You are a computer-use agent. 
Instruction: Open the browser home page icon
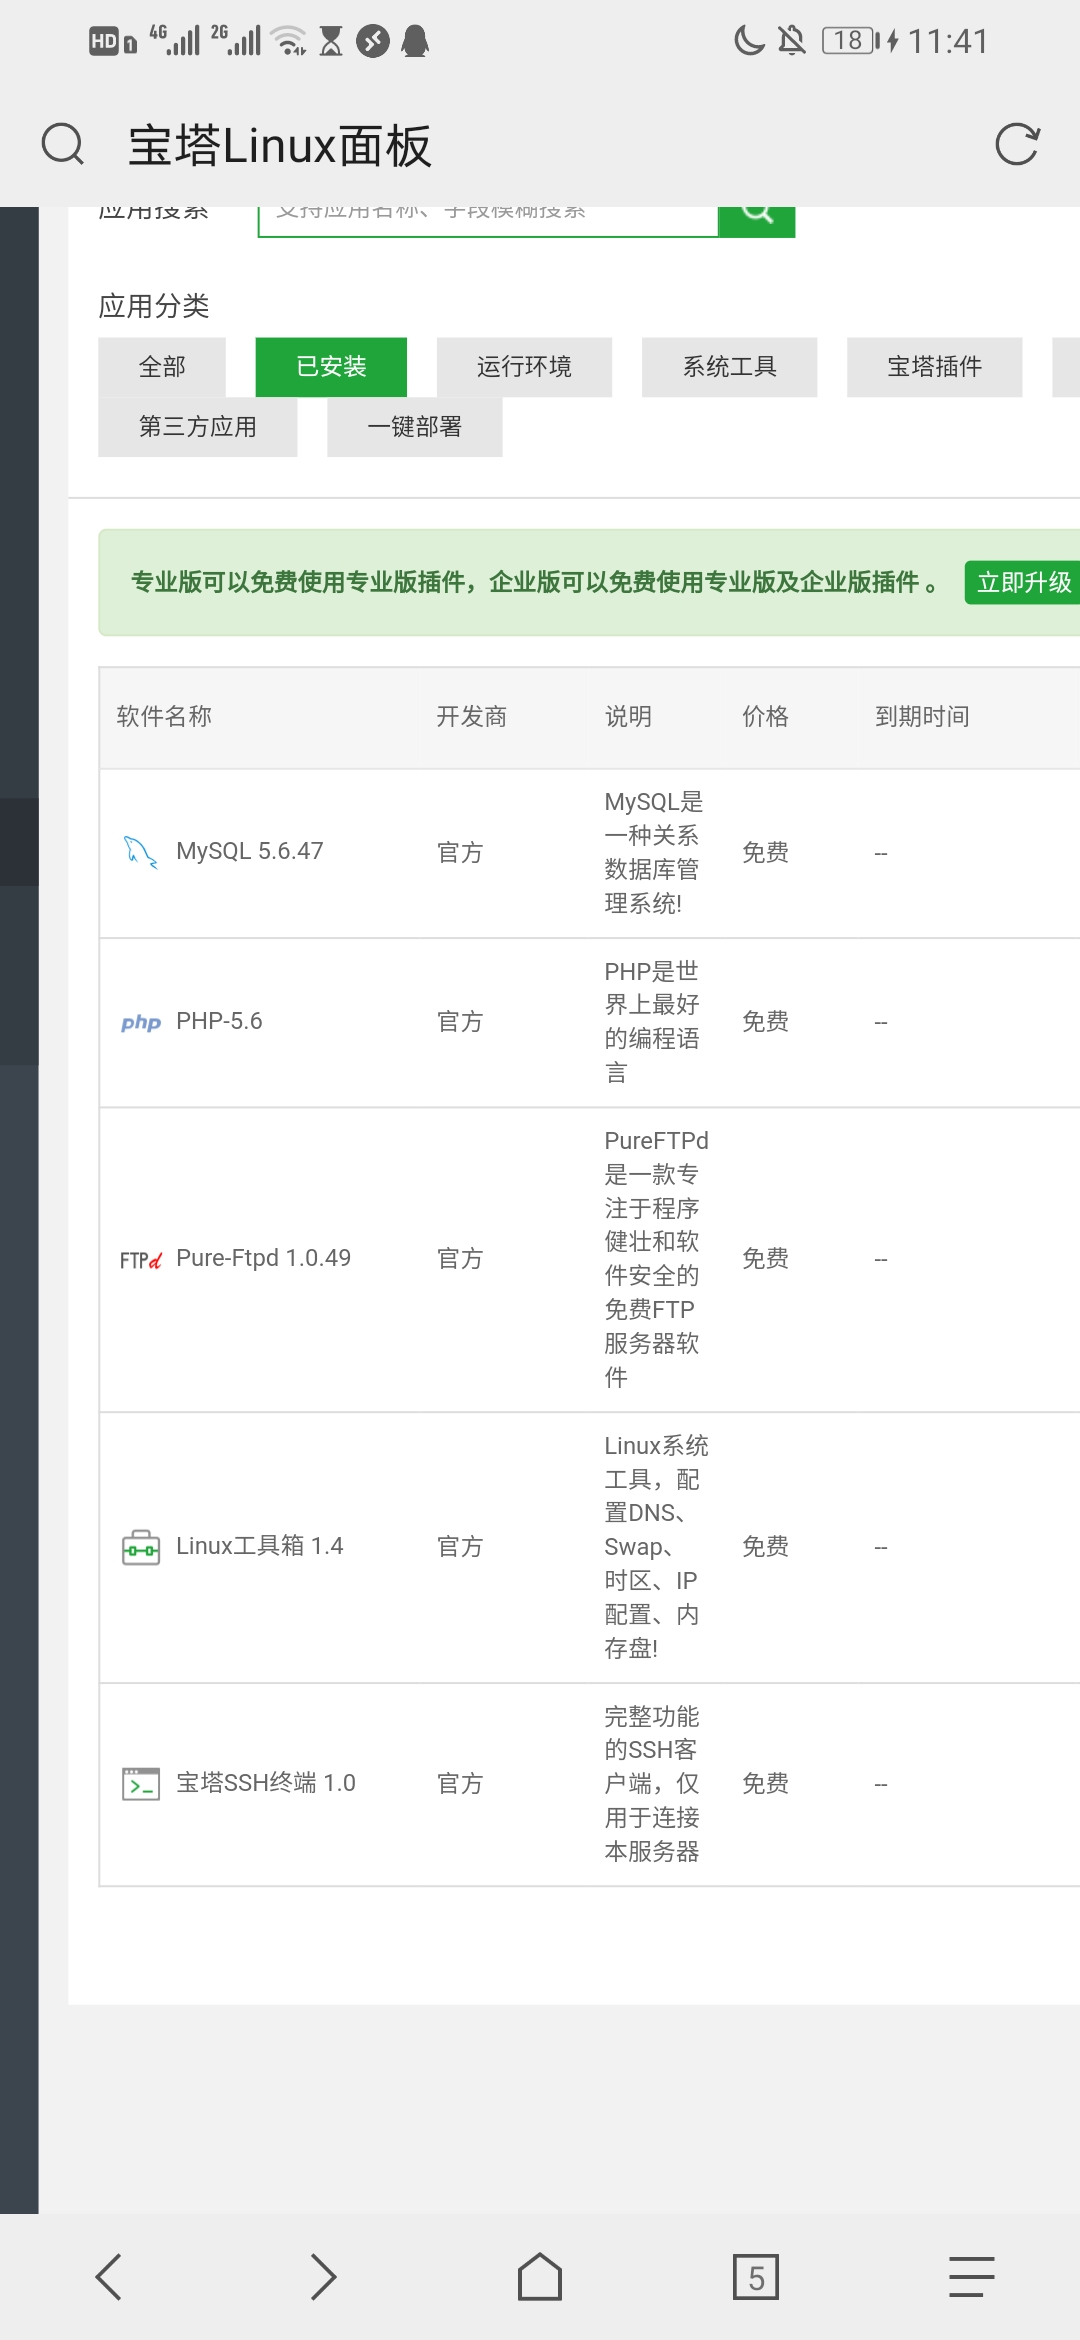[x=540, y=2277]
